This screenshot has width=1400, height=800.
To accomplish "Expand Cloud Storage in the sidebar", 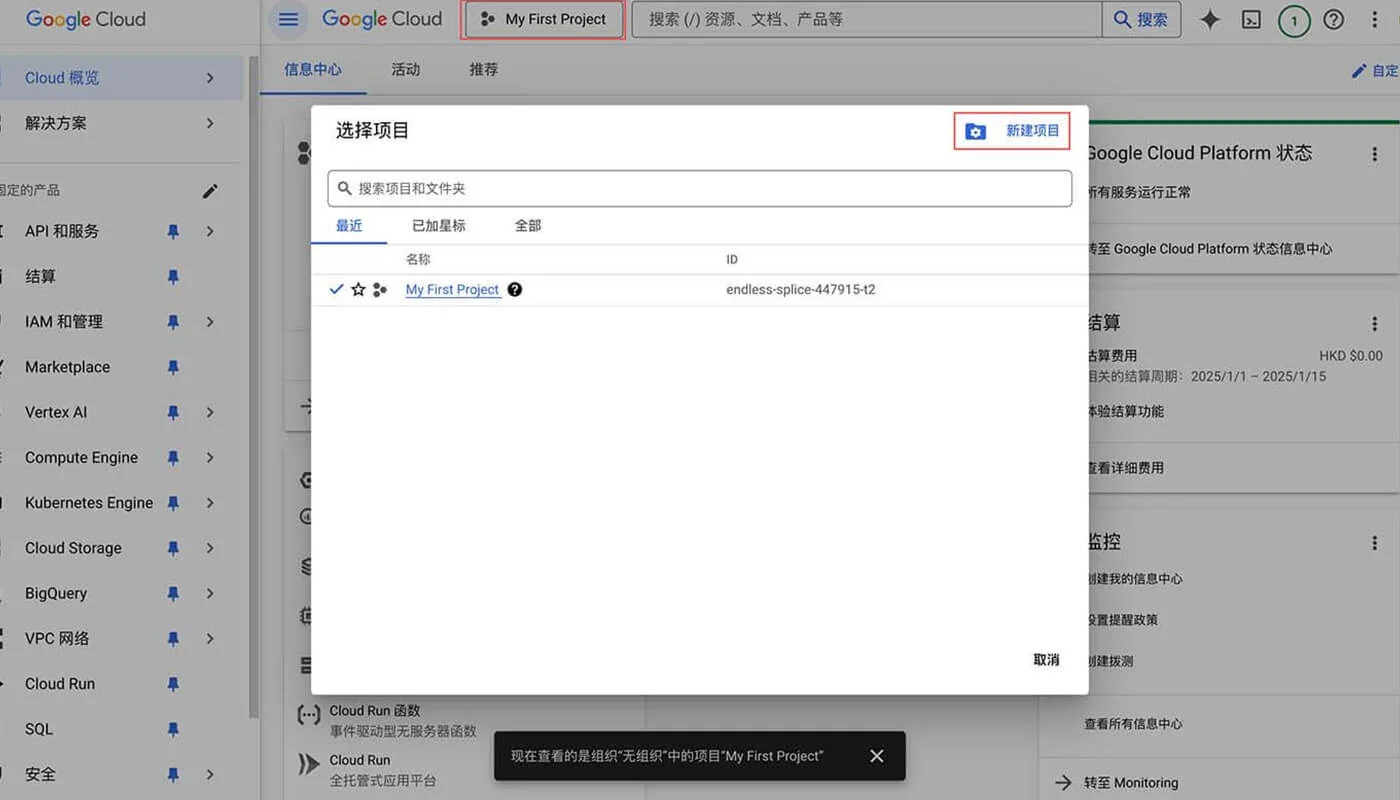I will 209,548.
